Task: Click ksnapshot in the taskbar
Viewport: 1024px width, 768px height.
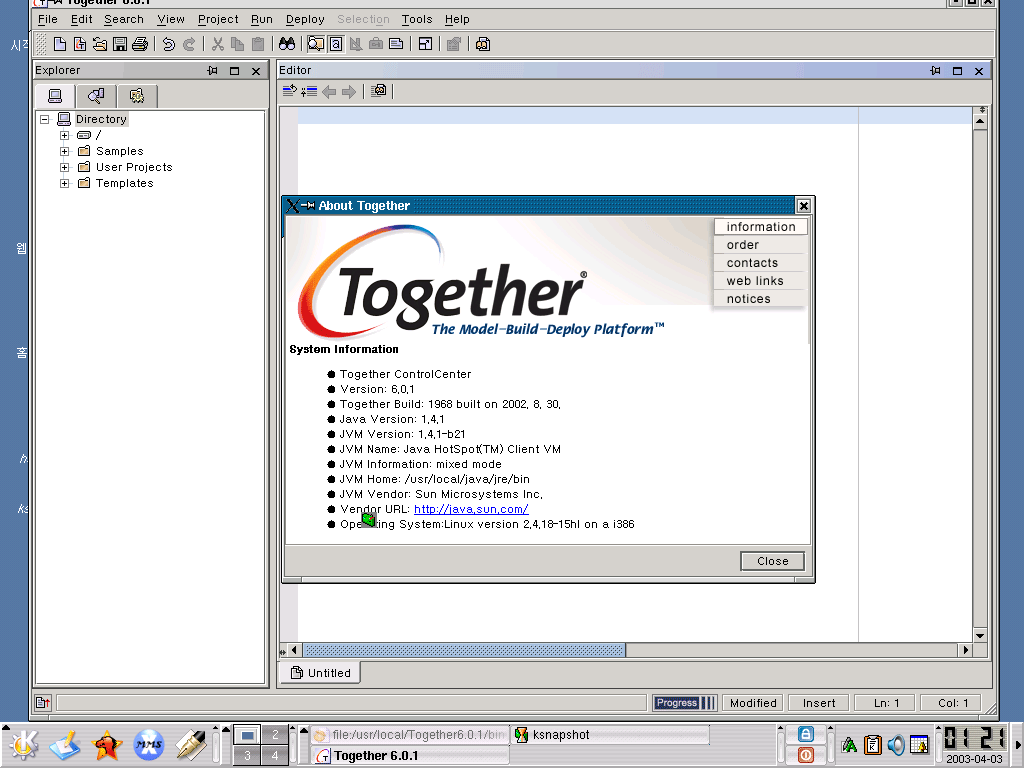Action: point(610,735)
